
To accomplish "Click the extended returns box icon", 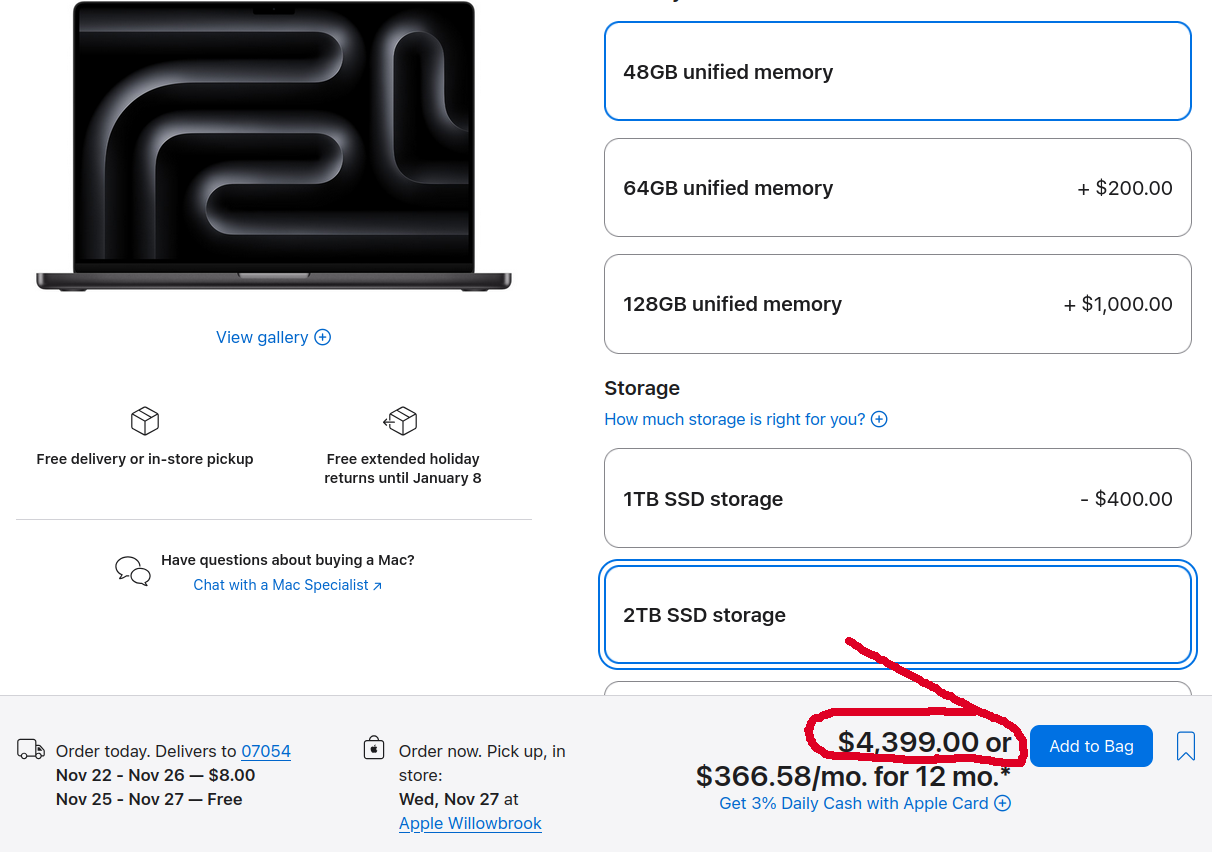I will pos(401,421).
